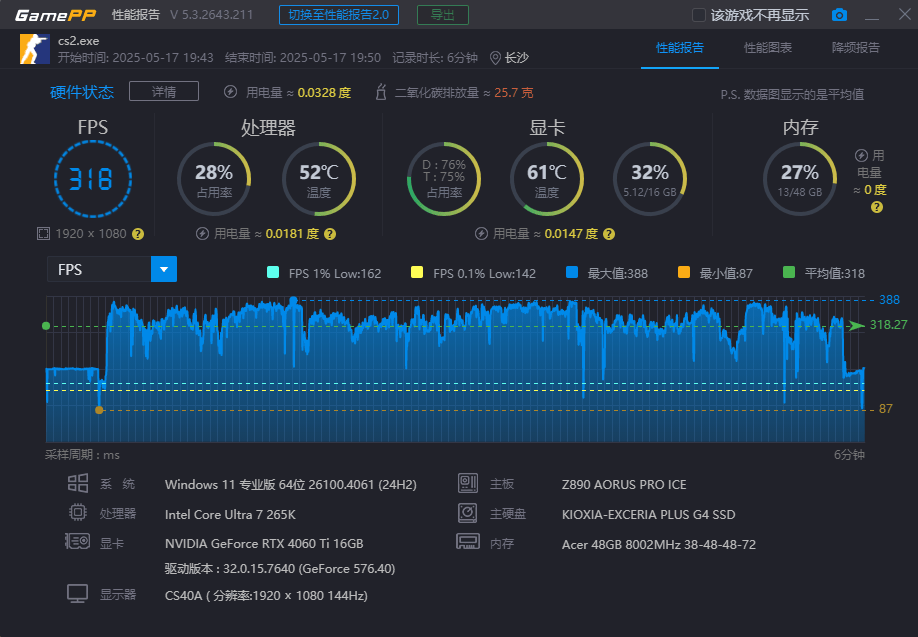Click the location pin icon beside 长沙
The image size is (918, 637).
[x=495, y=58]
